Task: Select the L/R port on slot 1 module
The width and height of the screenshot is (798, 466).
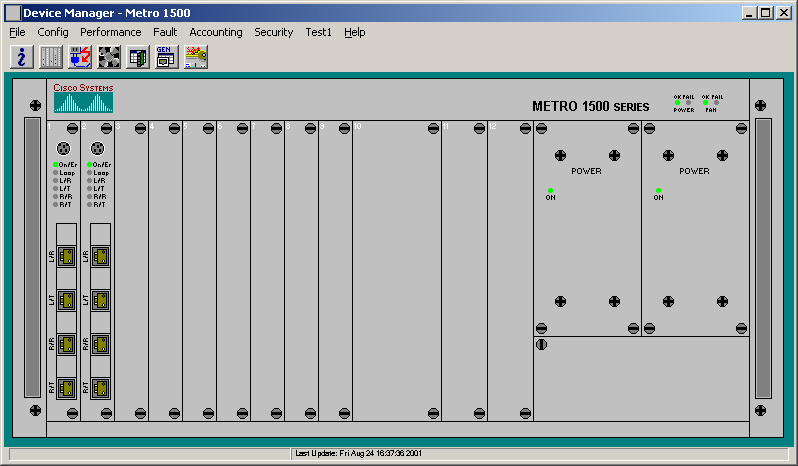Action: tap(67, 256)
